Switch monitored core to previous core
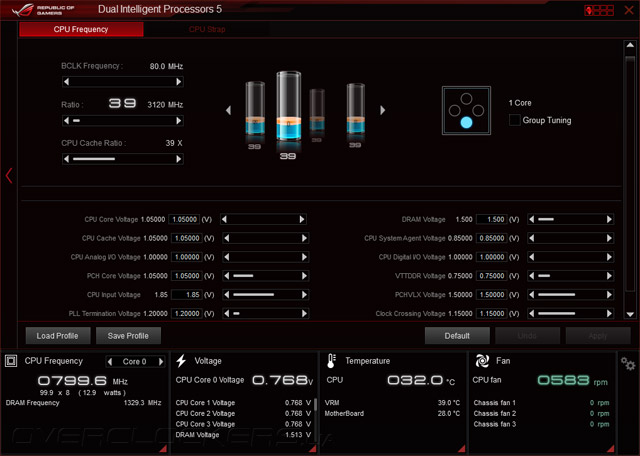Image resolution: width=640 pixels, height=456 pixels. coord(109,362)
